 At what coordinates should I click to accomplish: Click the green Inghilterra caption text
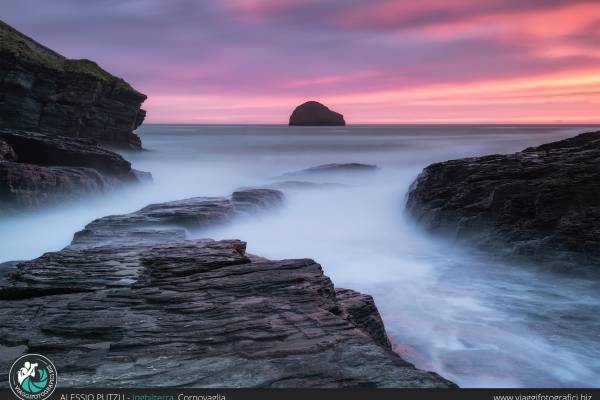pos(153,396)
